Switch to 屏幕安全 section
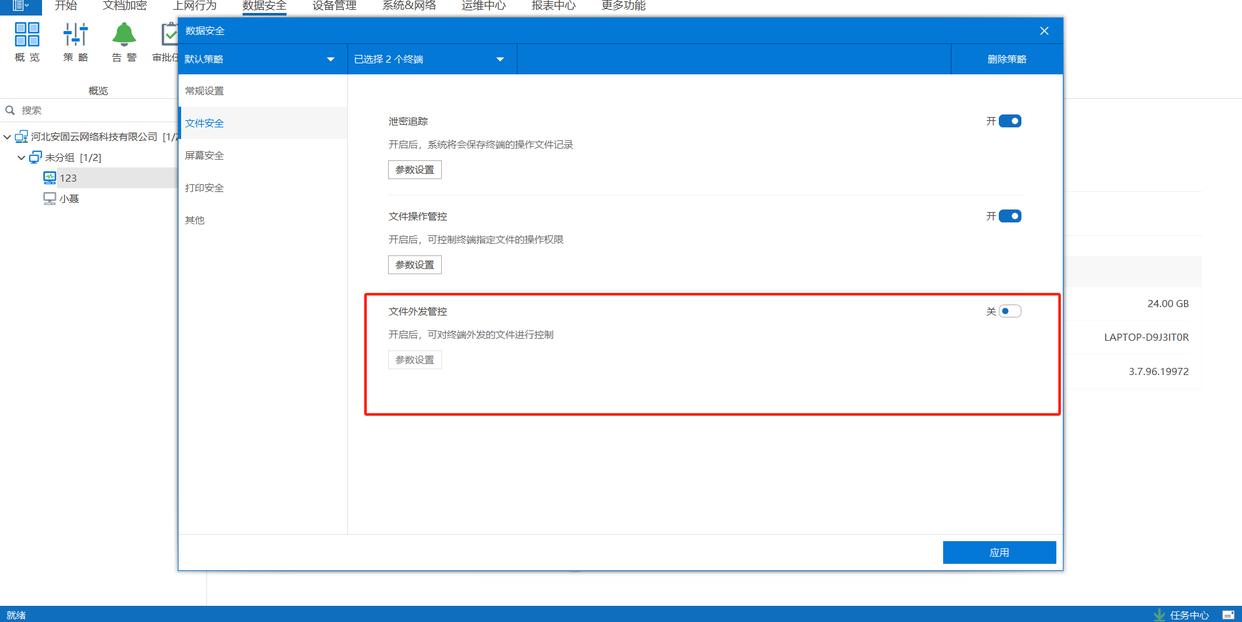 [263, 155]
